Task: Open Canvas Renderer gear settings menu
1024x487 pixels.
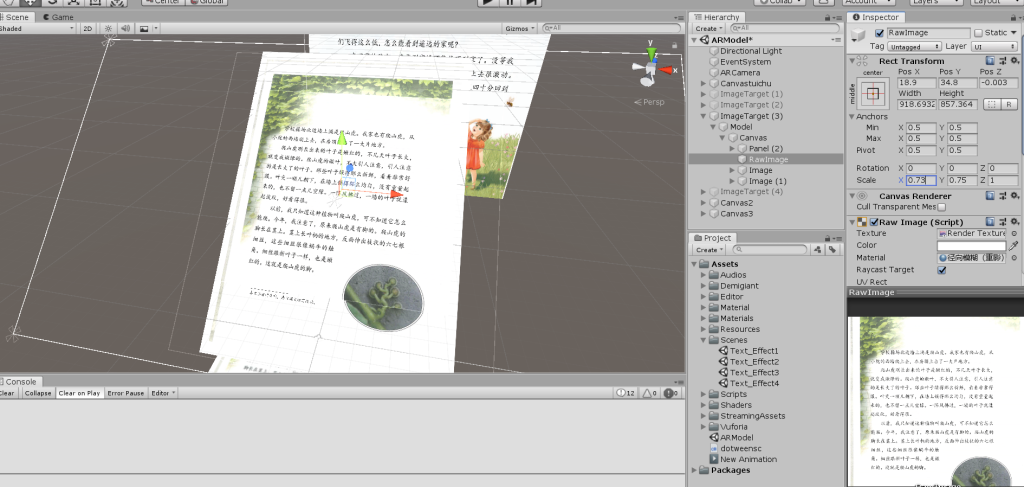Action: coord(1014,195)
